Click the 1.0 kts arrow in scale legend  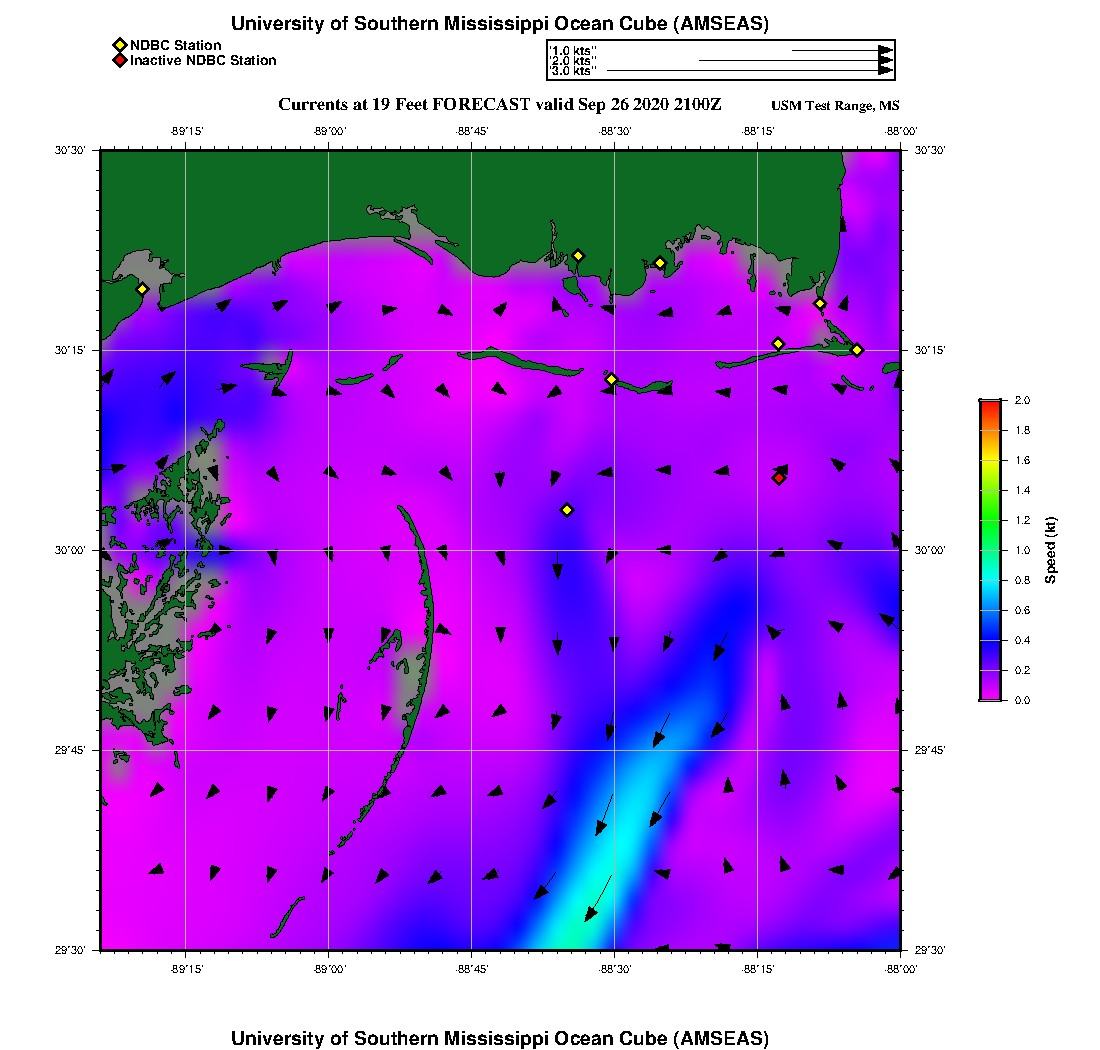pos(841,50)
